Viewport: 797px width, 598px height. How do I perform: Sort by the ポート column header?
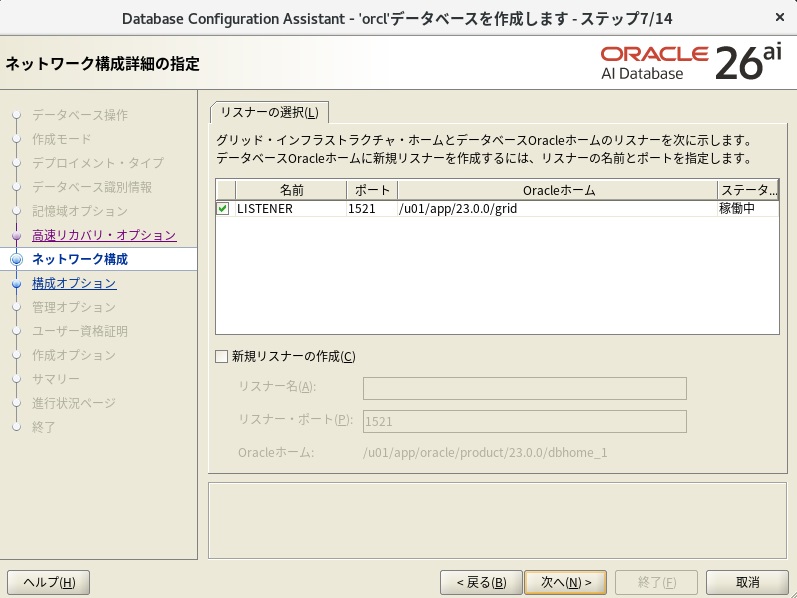[372, 190]
